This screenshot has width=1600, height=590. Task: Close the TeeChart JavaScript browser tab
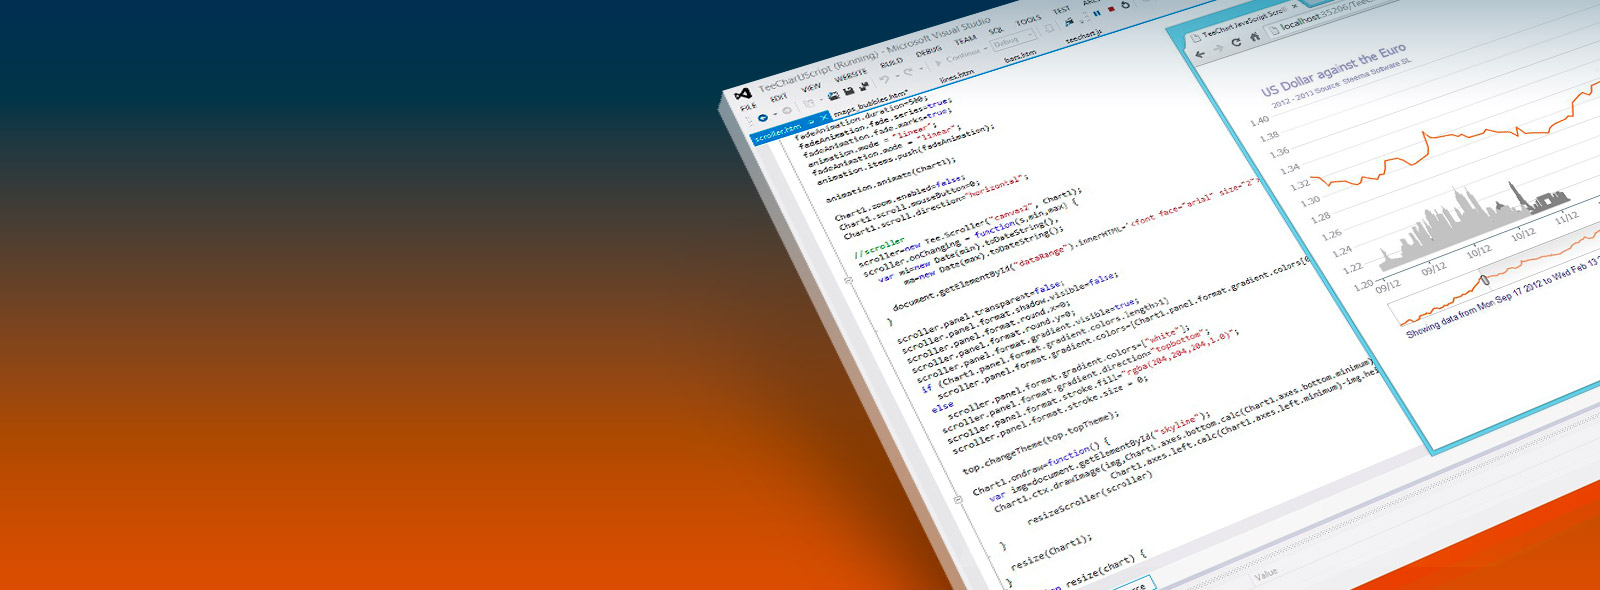[x=1295, y=6]
